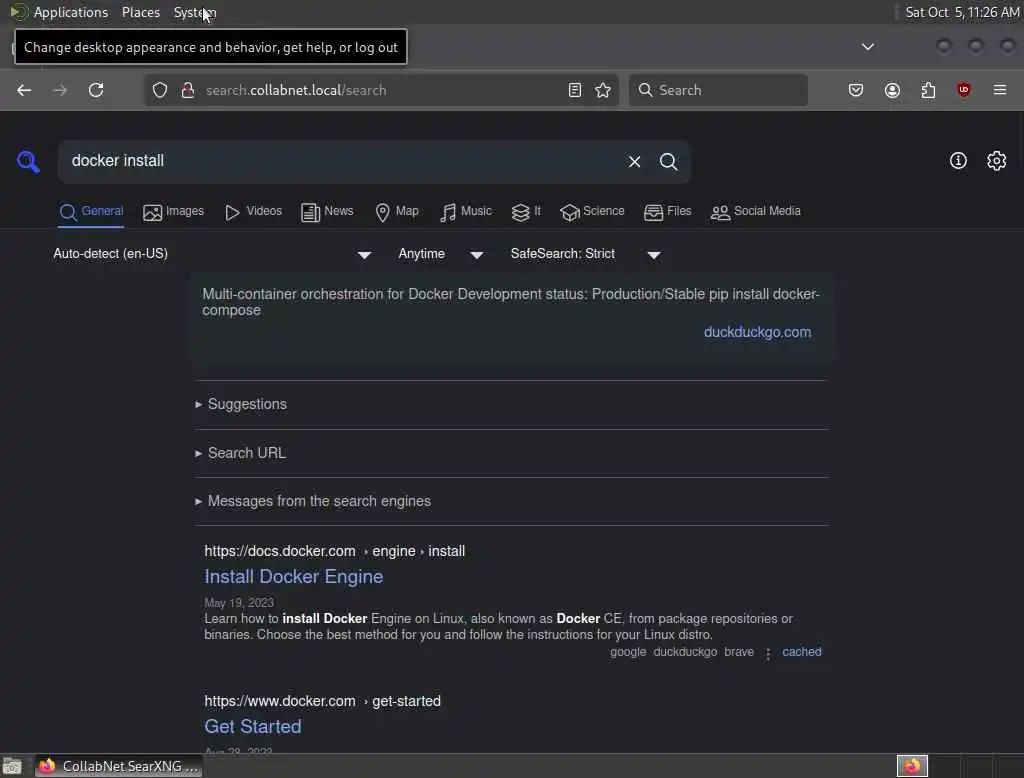This screenshot has height=778, width=1024.
Task: Open the Pocket save icon
Action: tap(856, 90)
